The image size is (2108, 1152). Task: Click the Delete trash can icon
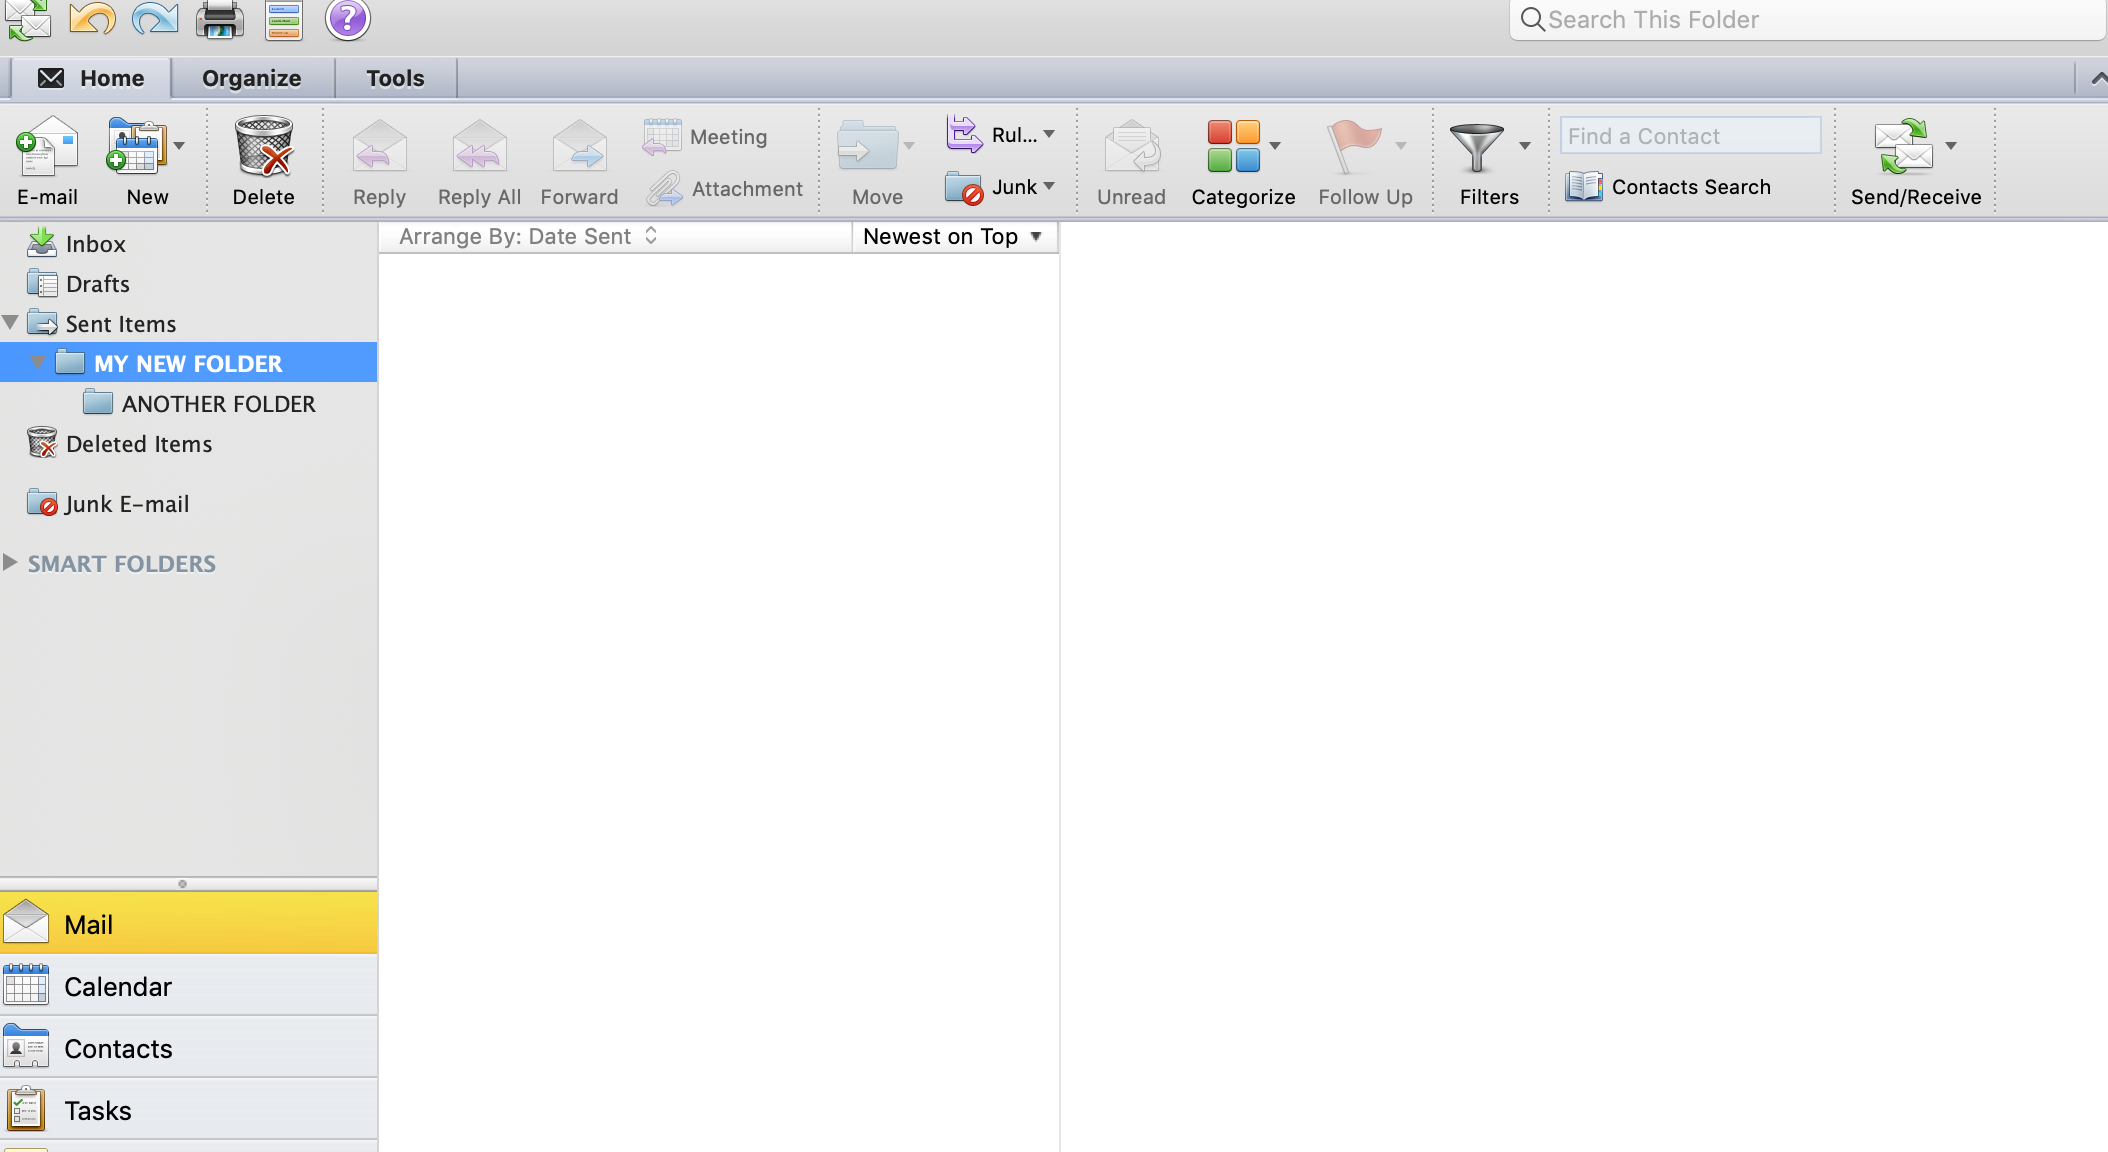[x=264, y=146]
